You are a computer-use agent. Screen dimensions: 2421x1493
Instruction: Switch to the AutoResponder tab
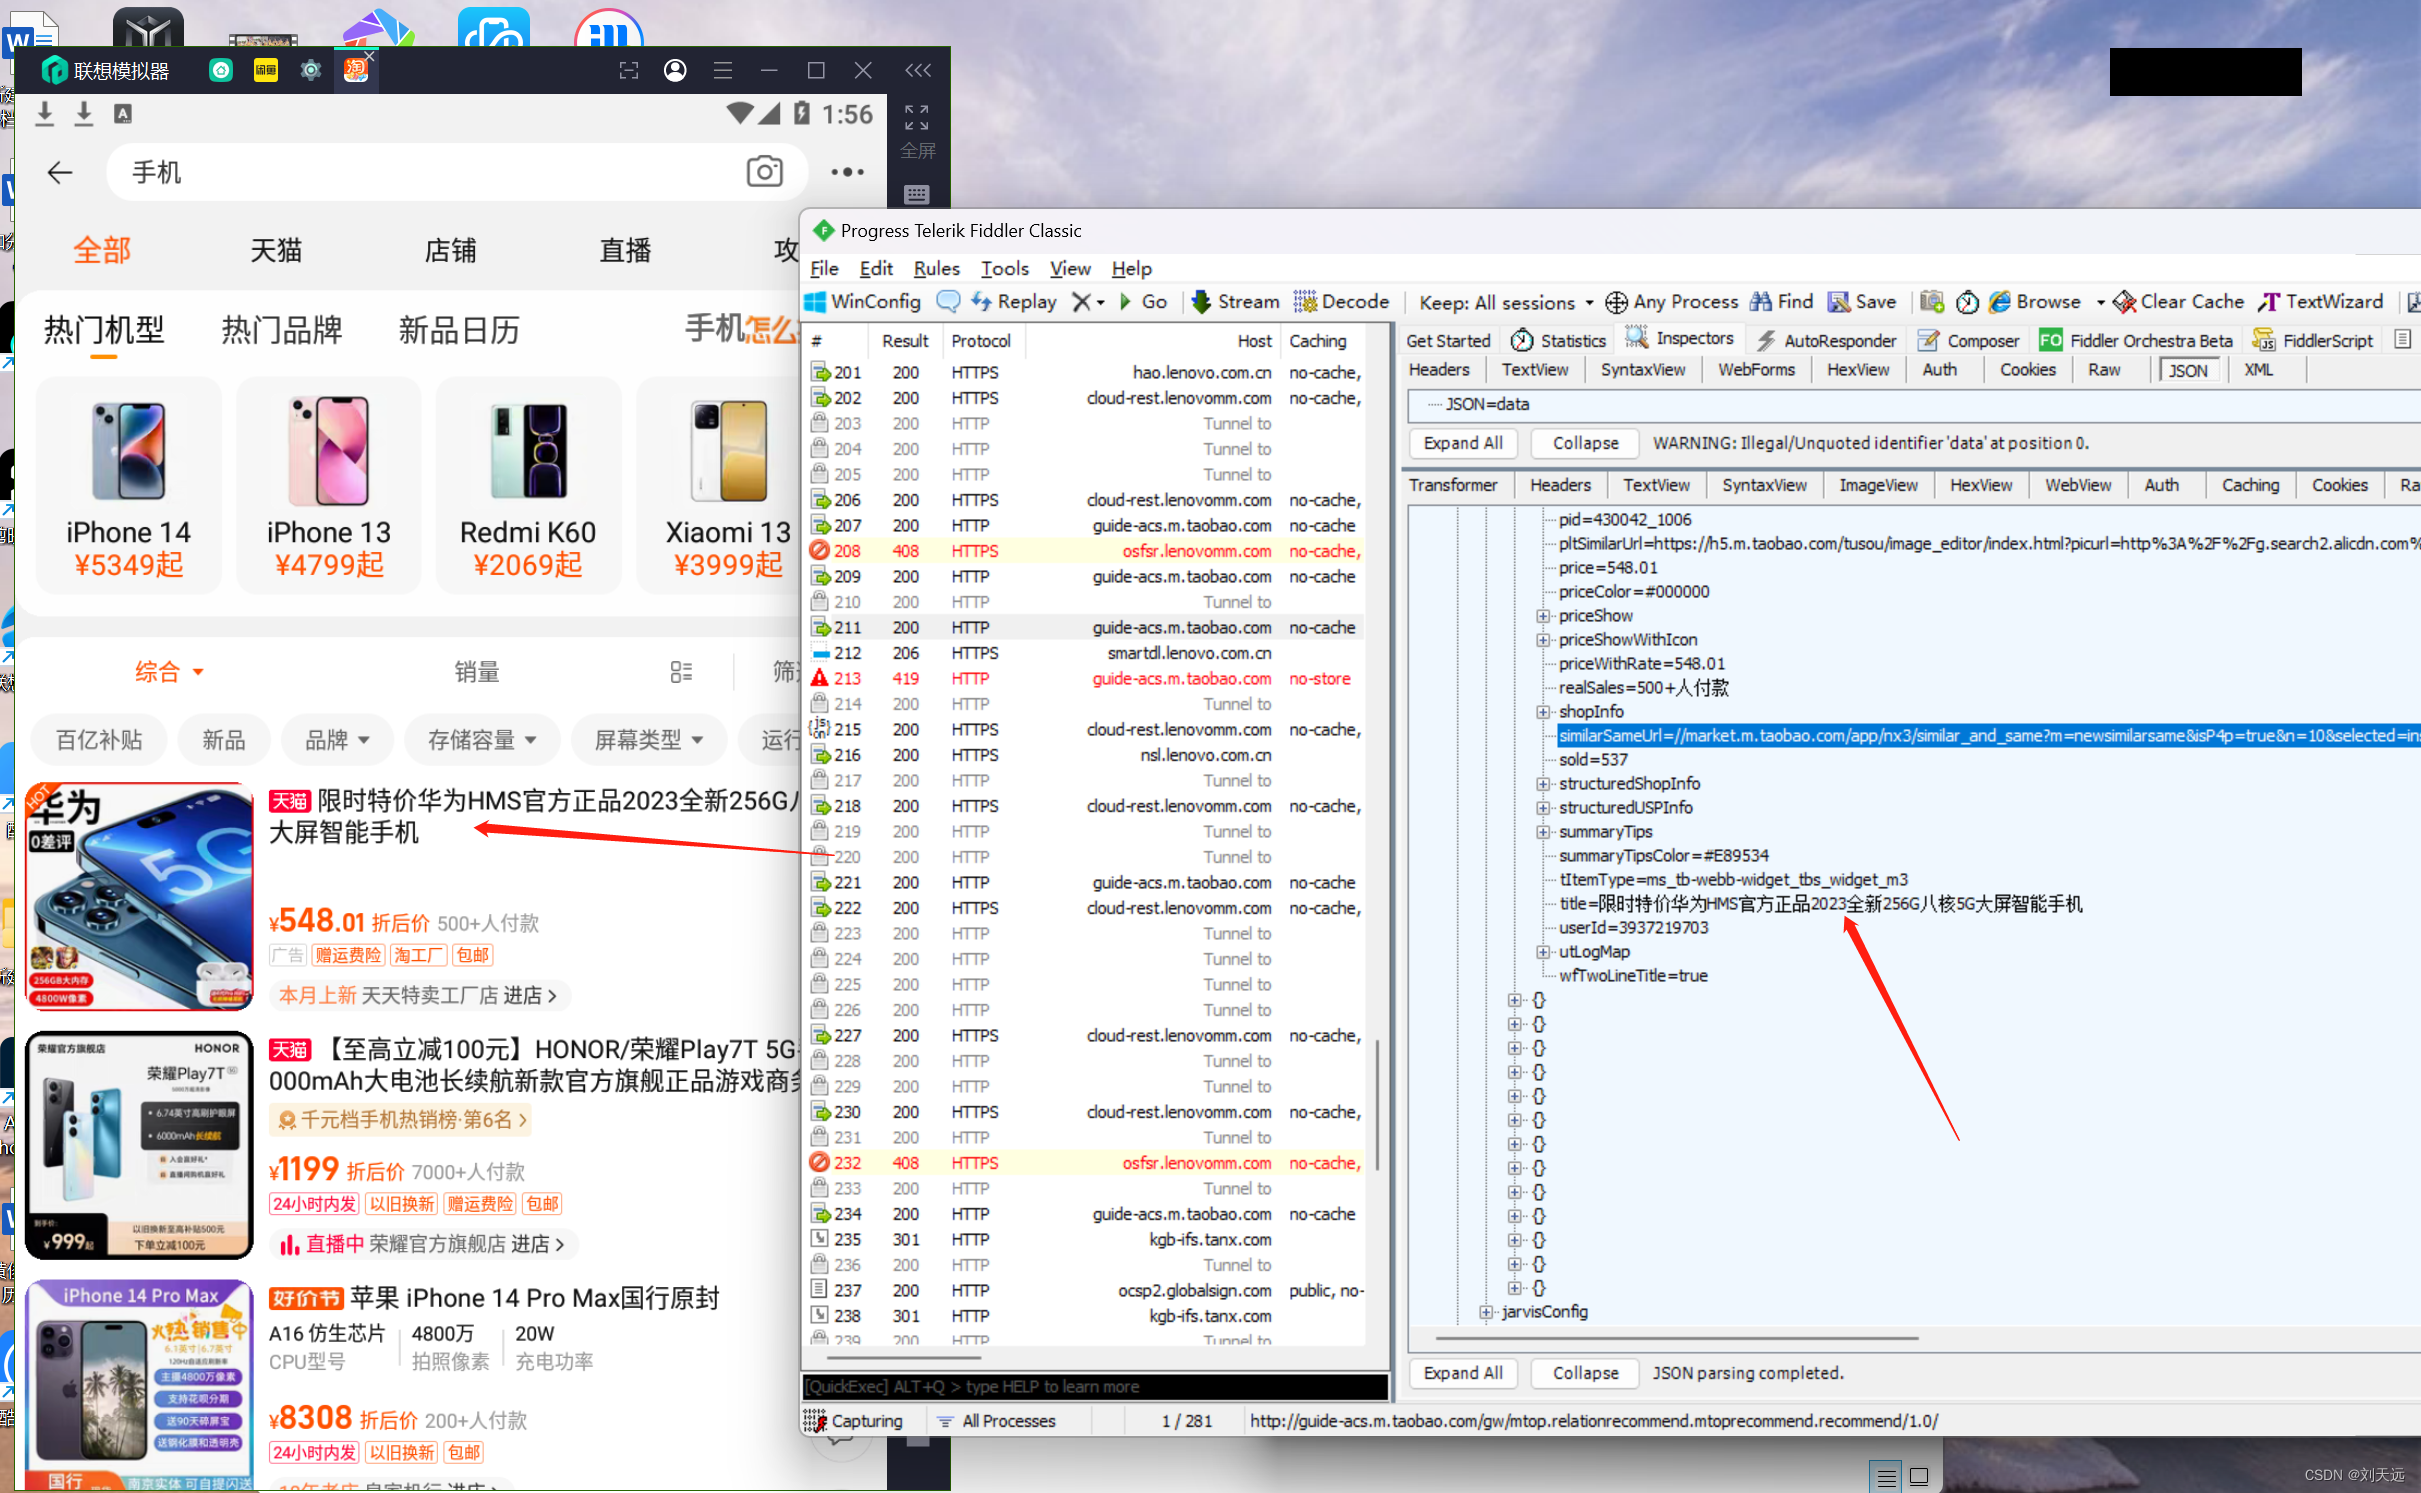pos(1826,341)
